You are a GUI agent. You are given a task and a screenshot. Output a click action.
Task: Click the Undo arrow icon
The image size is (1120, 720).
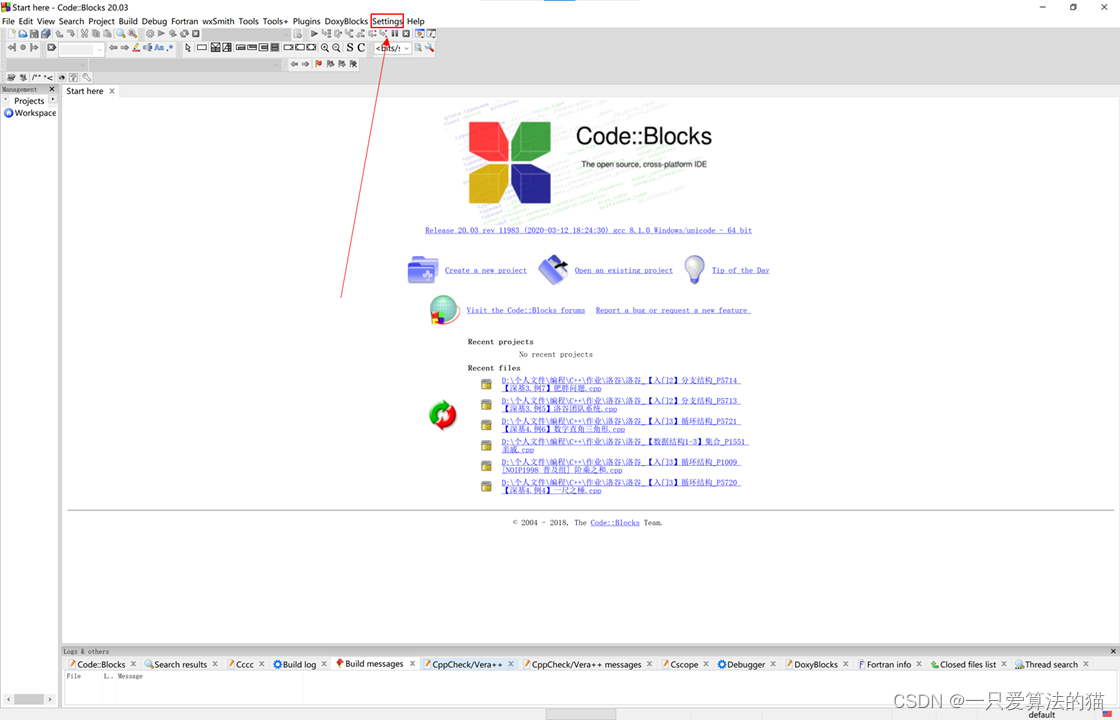(x=59, y=34)
